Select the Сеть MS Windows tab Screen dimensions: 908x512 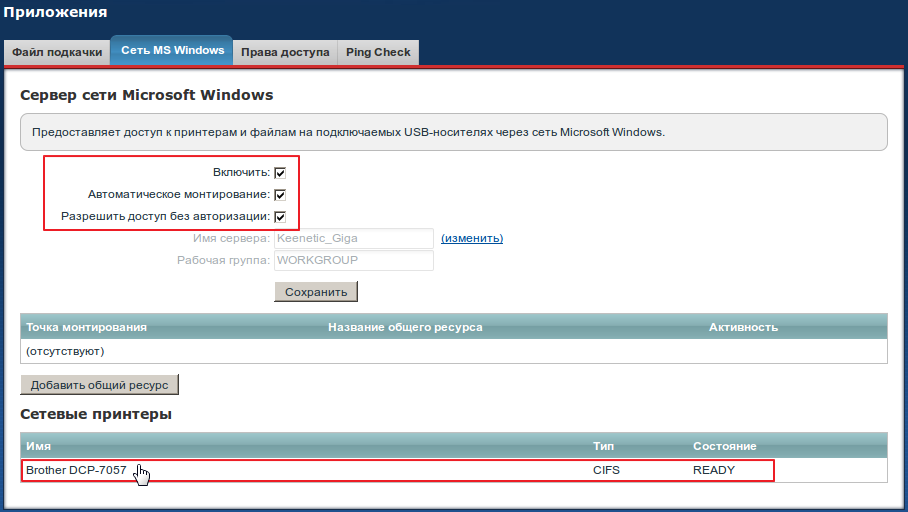click(x=172, y=51)
